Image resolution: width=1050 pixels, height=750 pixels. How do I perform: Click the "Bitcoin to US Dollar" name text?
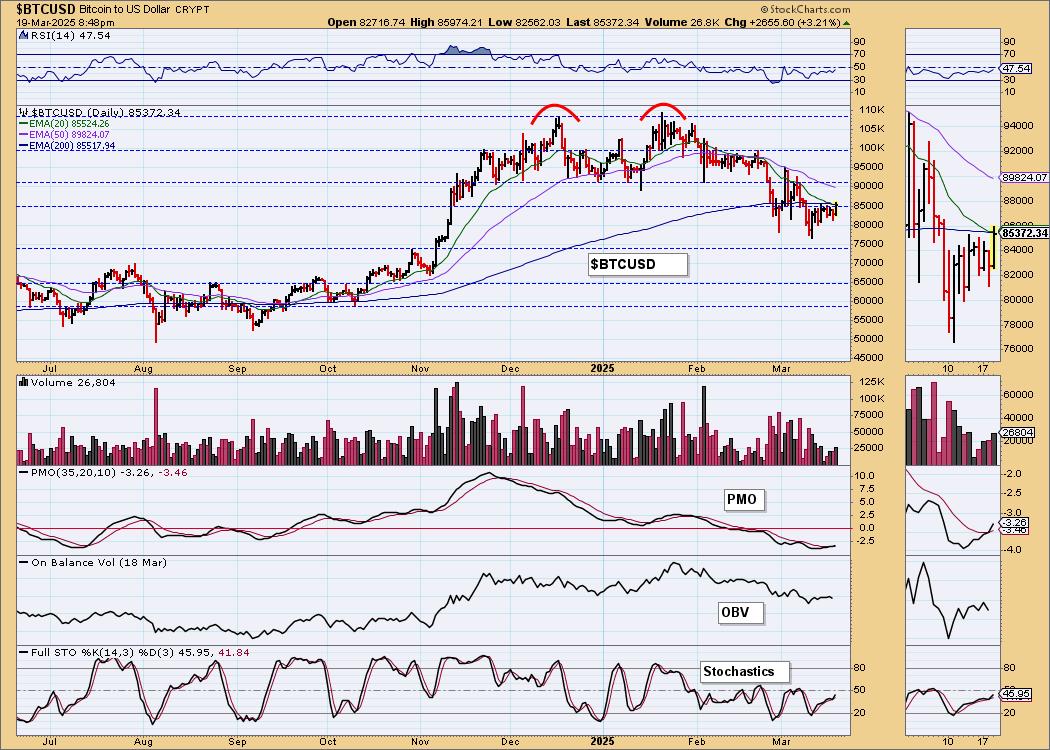(x=126, y=9)
